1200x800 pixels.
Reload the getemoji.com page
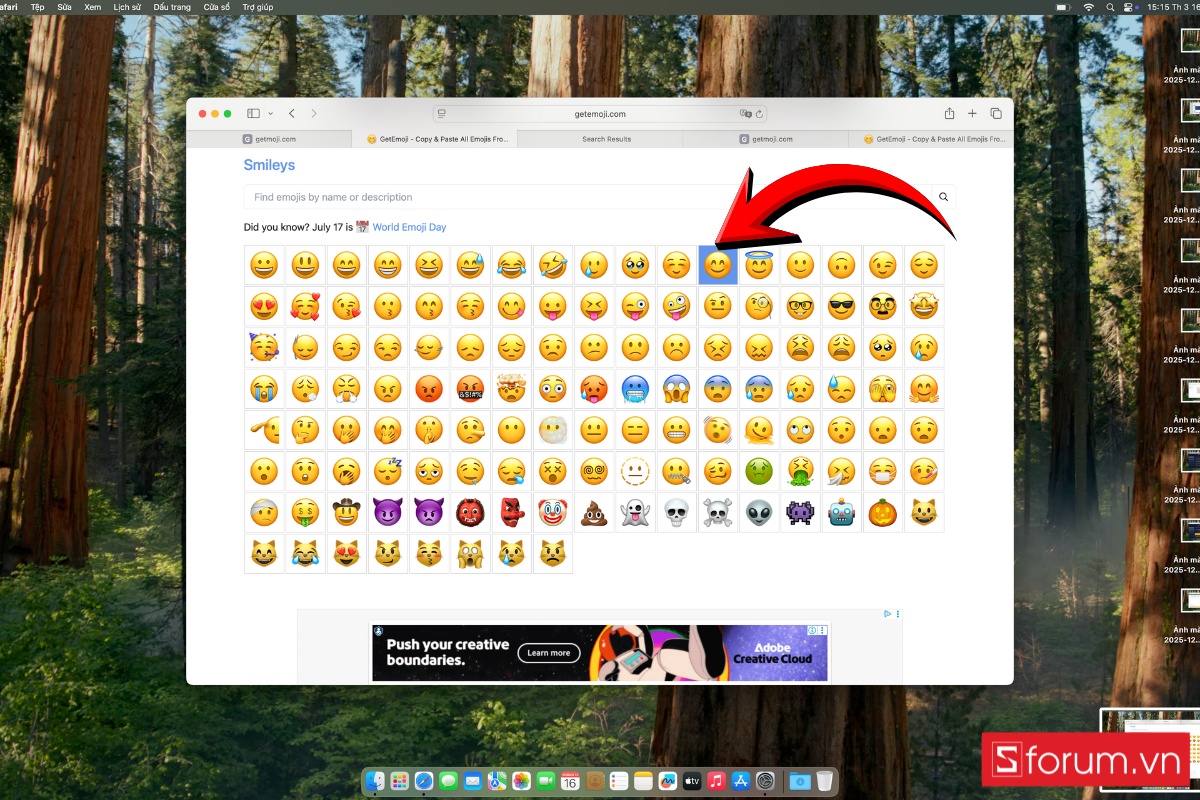759,113
